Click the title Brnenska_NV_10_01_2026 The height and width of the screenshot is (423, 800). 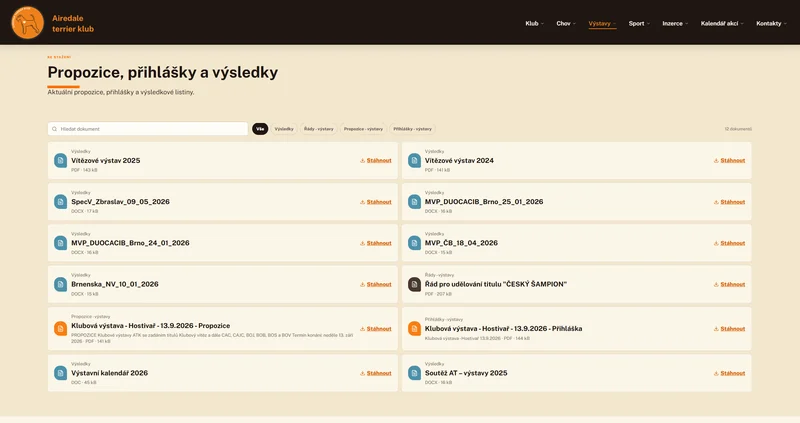point(115,284)
